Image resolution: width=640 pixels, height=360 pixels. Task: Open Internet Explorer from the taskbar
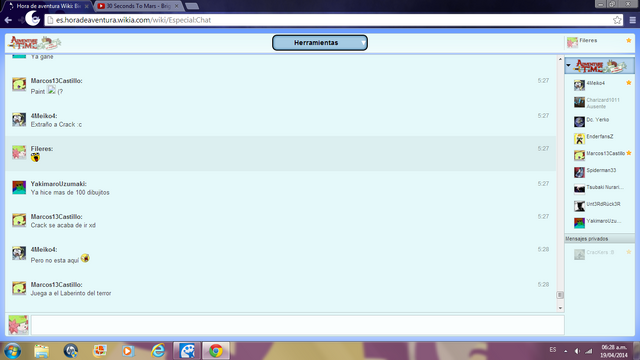pos(158,351)
